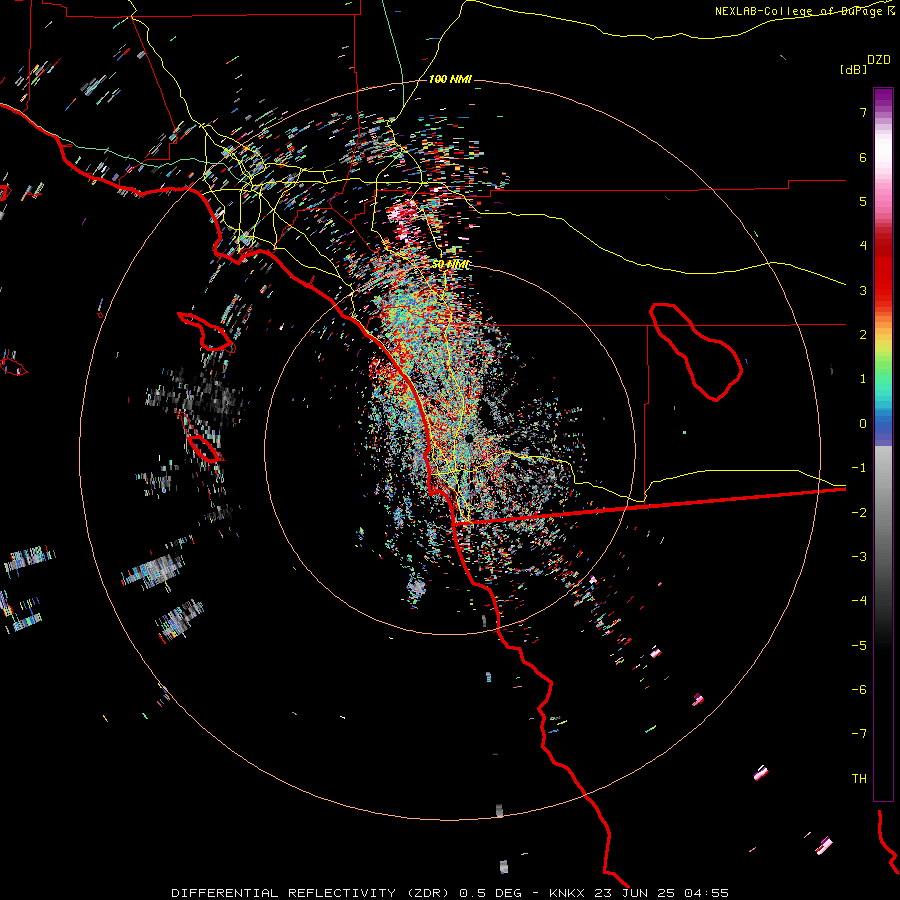Click the scale value -7
Image resolution: width=900 pixels, height=900 pixels.
pyautogui.click(x=859, y=734)
